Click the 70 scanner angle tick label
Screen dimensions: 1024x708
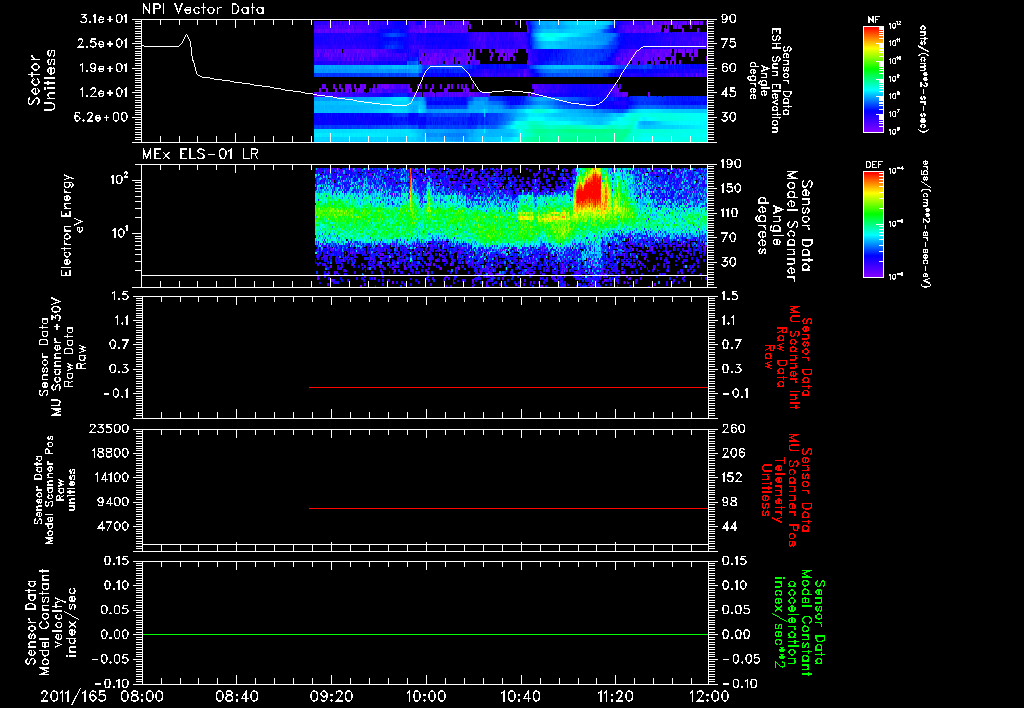click(729, 238)
